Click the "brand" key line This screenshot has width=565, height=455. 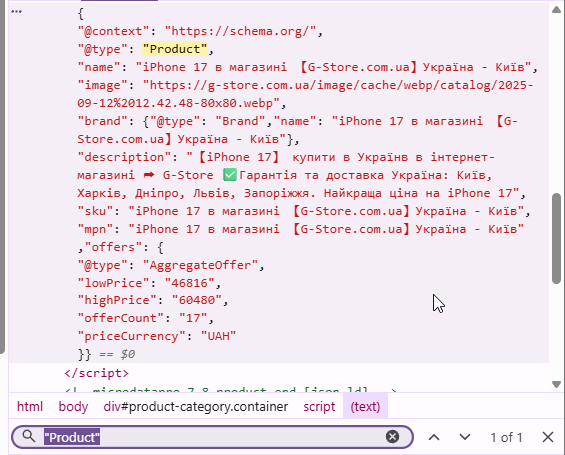pyautogui.click(x=298, y=130)
